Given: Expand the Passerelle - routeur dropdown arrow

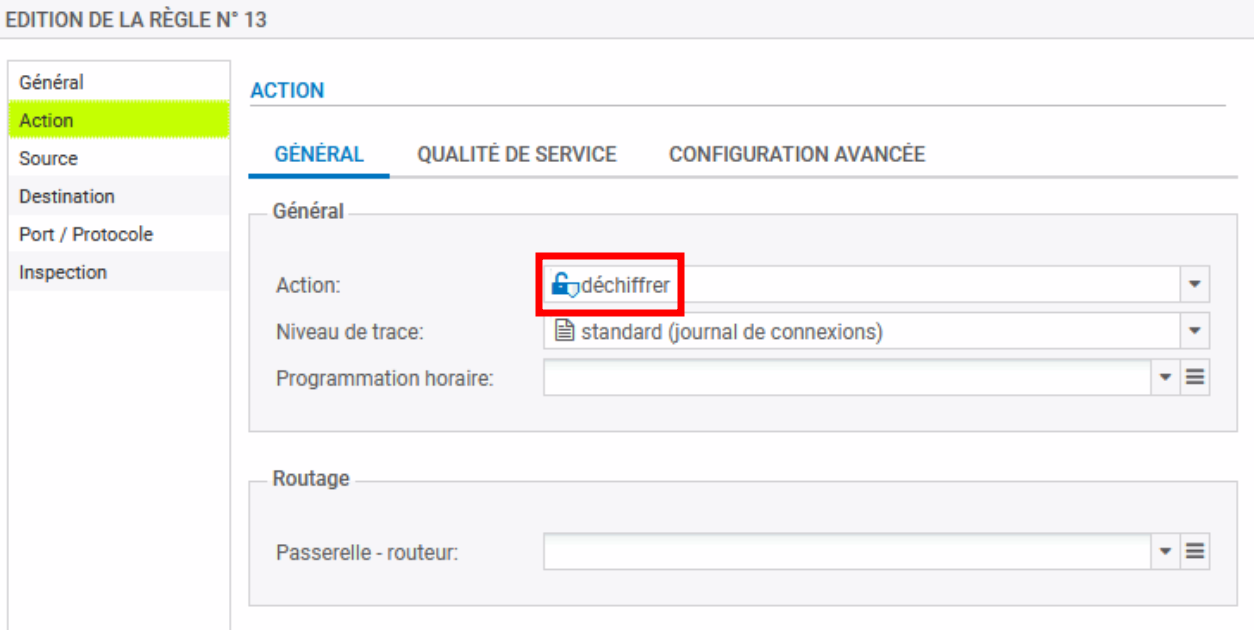Looking at the screenshot, I should pos(1165,551).
